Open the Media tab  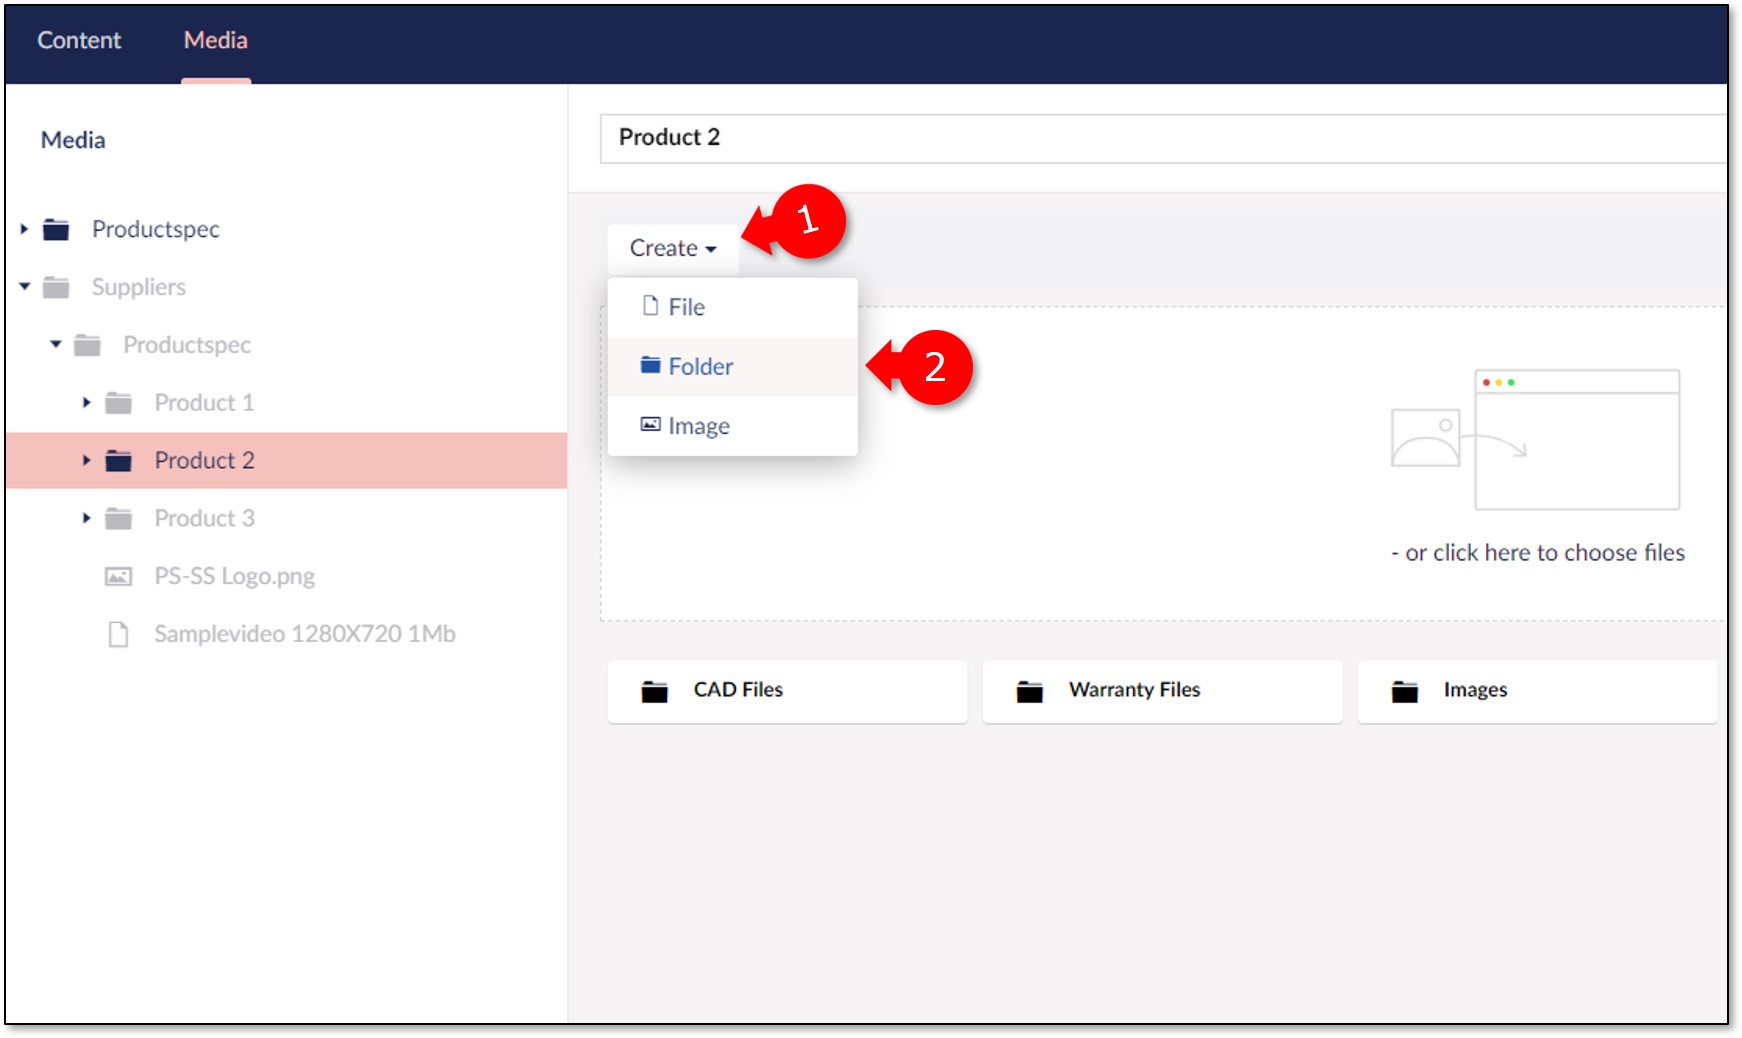click(x=216, y=40)
